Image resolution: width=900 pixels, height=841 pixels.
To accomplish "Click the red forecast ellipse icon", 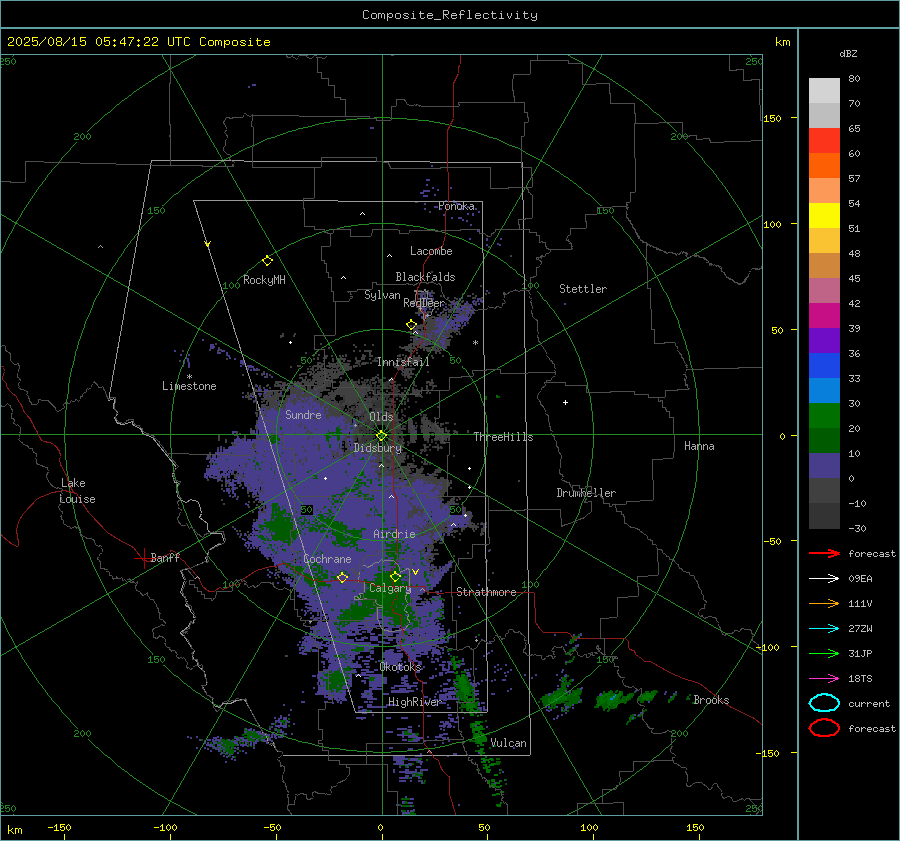I will click(x=824, y=728).
